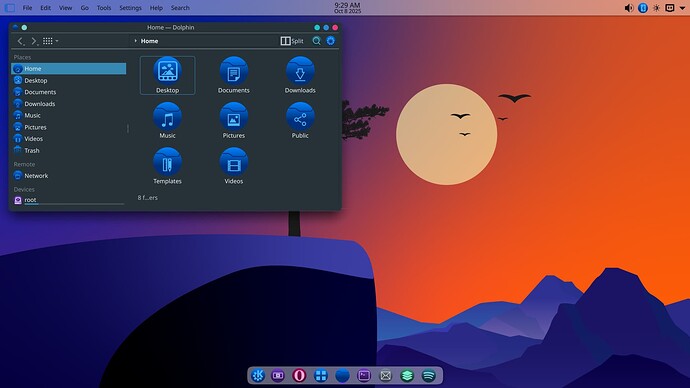Open Network under Remote
690x388 pixels.
pyautogui.click(x=69, y=176)
